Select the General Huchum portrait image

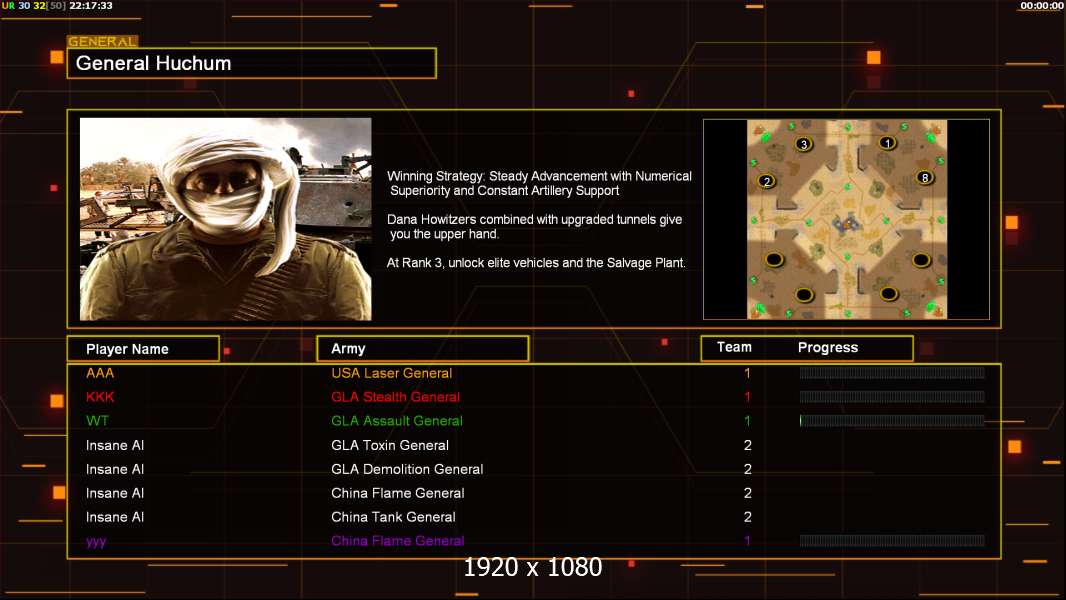tap(226, 219)
